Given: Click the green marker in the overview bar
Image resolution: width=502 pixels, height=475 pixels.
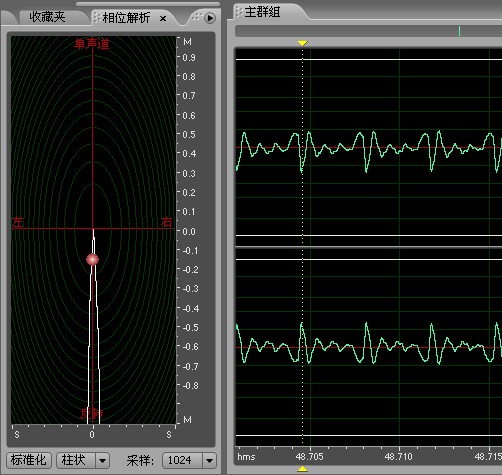Looking at the screenshot, I should (x=459, y=31).
